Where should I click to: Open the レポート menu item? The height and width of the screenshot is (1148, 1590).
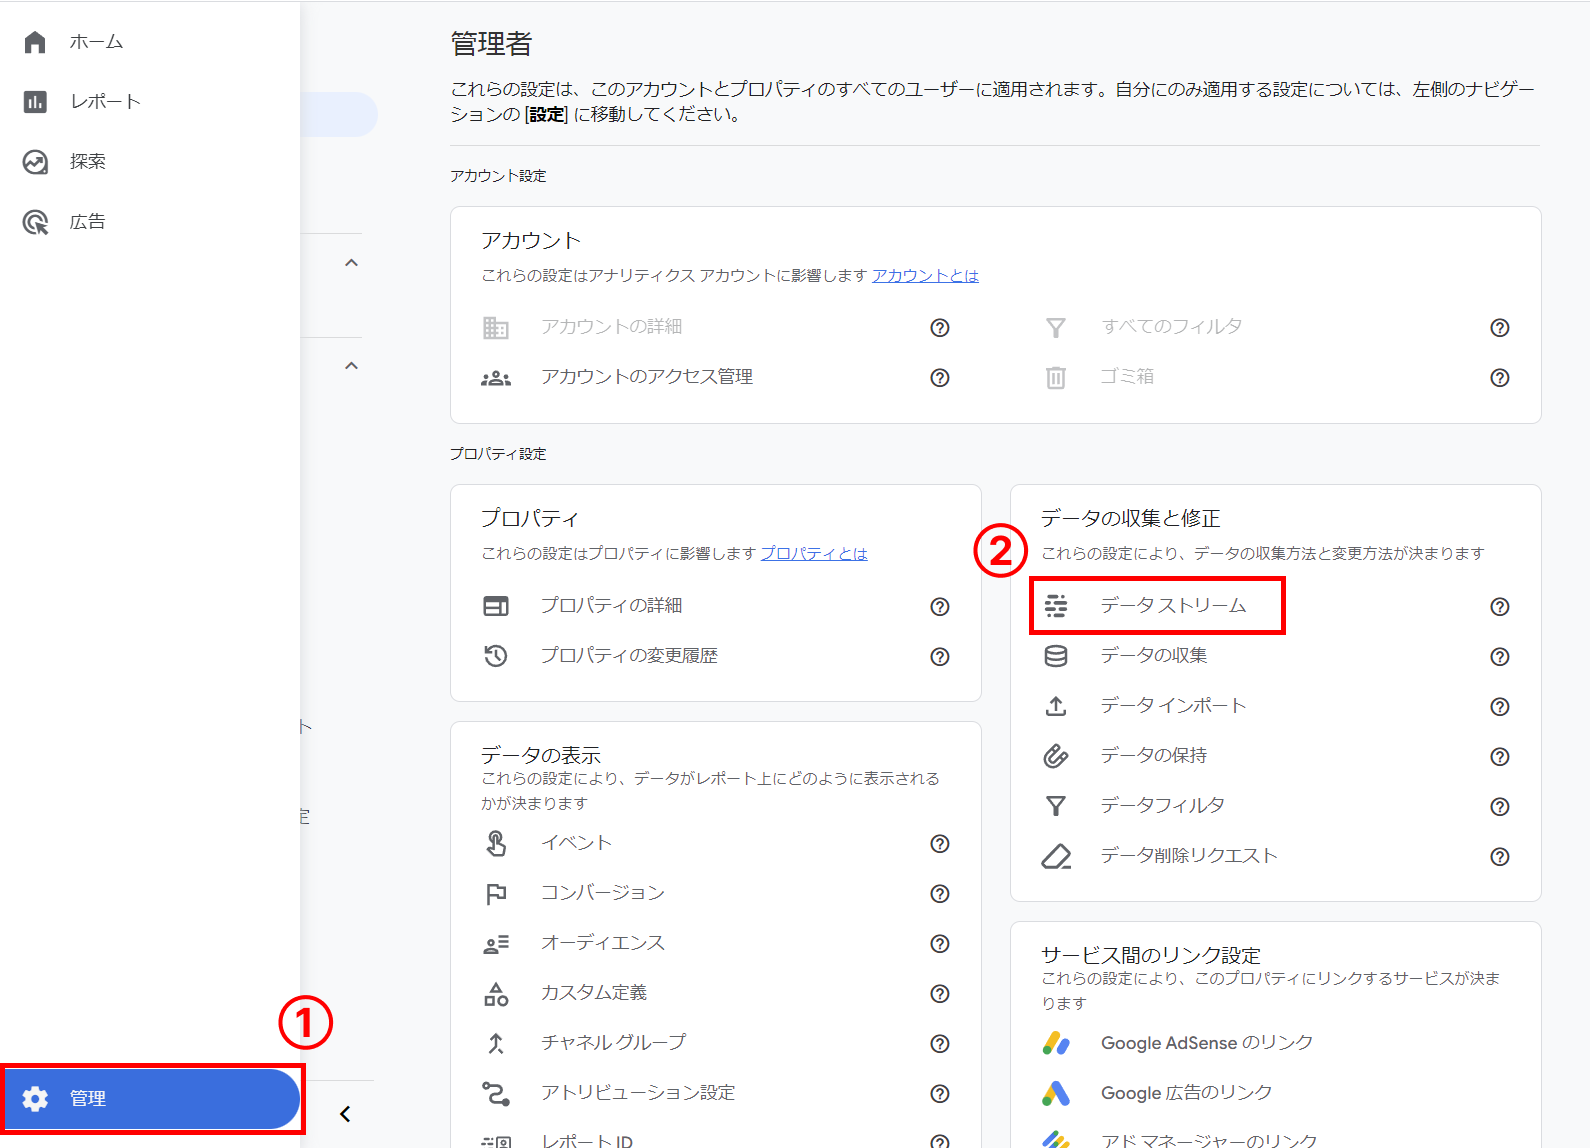pos(105,102)
